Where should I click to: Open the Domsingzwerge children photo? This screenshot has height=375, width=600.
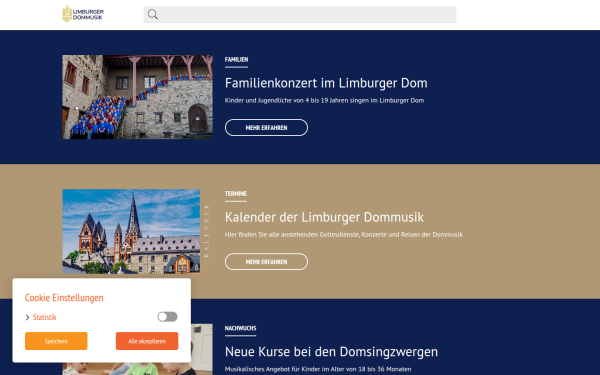click(x=201, y=349)
